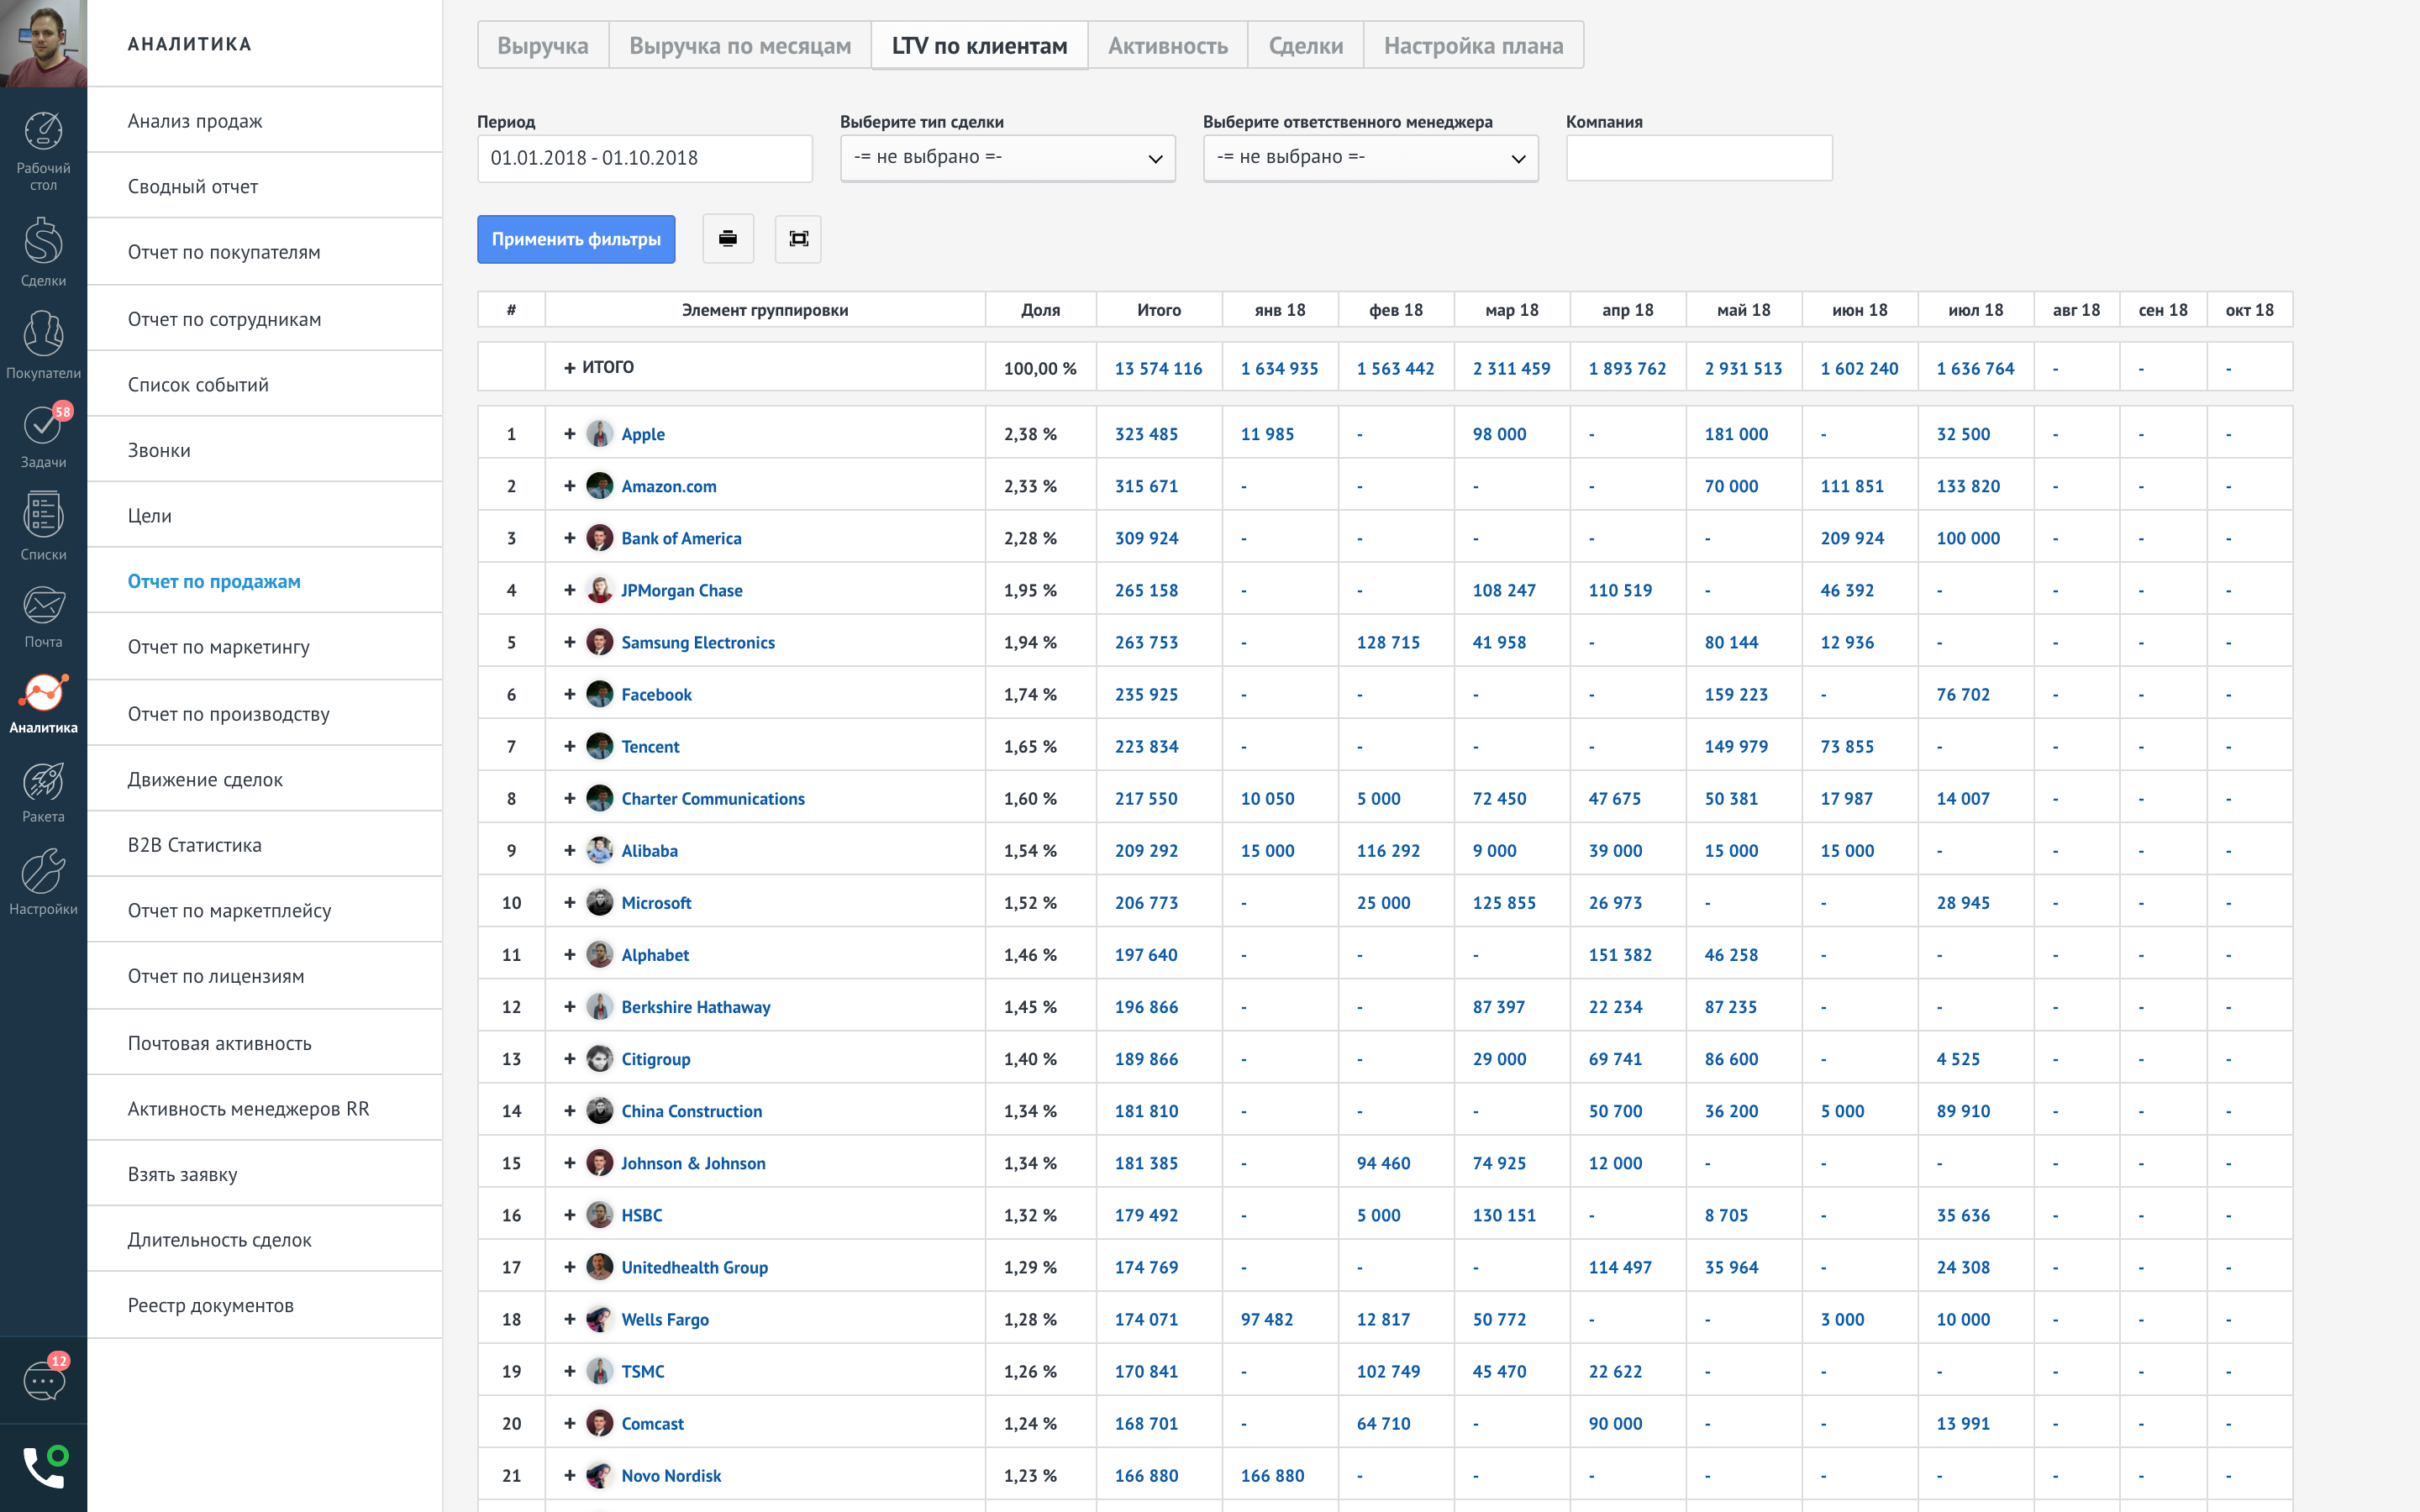Screen dimensions: 2420x1512
Task: Open Отчет по маркетингу menu item
Action: click(x=265, y=647)
